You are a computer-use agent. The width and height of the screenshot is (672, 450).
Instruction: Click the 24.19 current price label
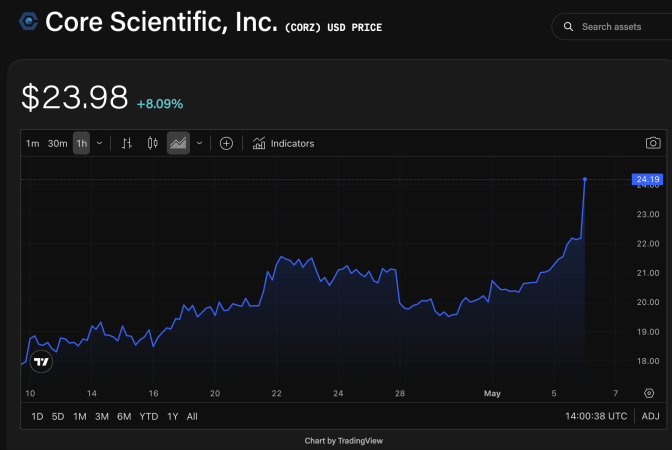pyautogui.click(x=648, y=179)
